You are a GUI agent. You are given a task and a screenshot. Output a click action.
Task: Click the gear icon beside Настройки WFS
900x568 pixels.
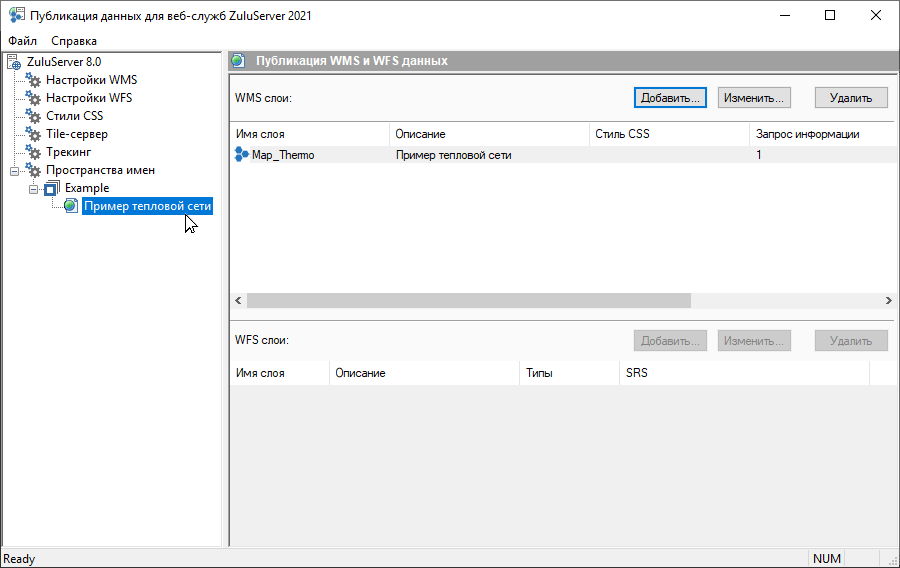(x=34, y=98)
